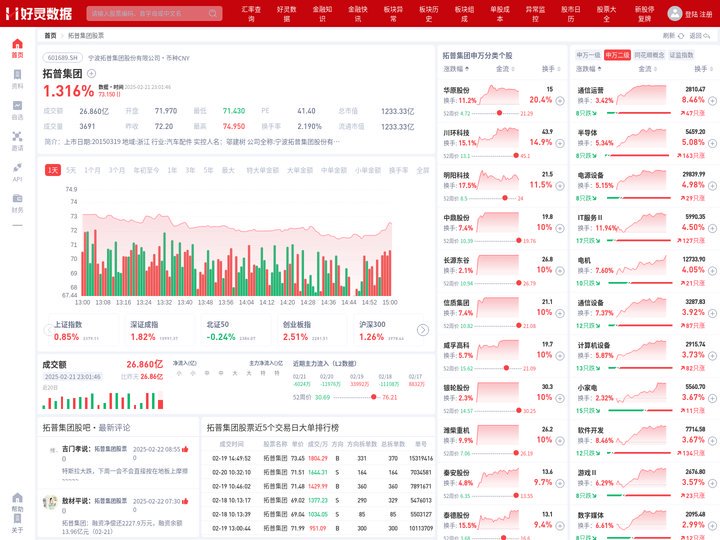Open the 帮助 help icon at the sidebar bottom
The width and height of the screenshot is (720, 540).
pyautogui.click(x=17, y=498)
